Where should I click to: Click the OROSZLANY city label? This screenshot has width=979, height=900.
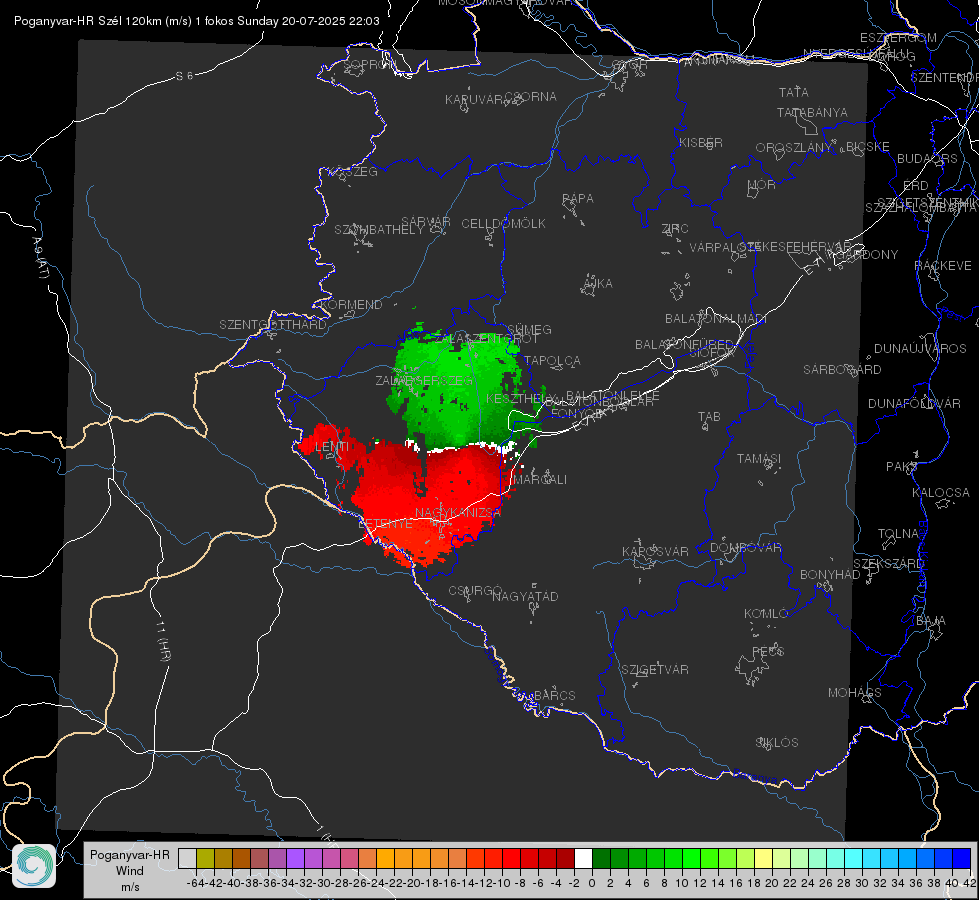pyautogui.click(x=794, y=148)
